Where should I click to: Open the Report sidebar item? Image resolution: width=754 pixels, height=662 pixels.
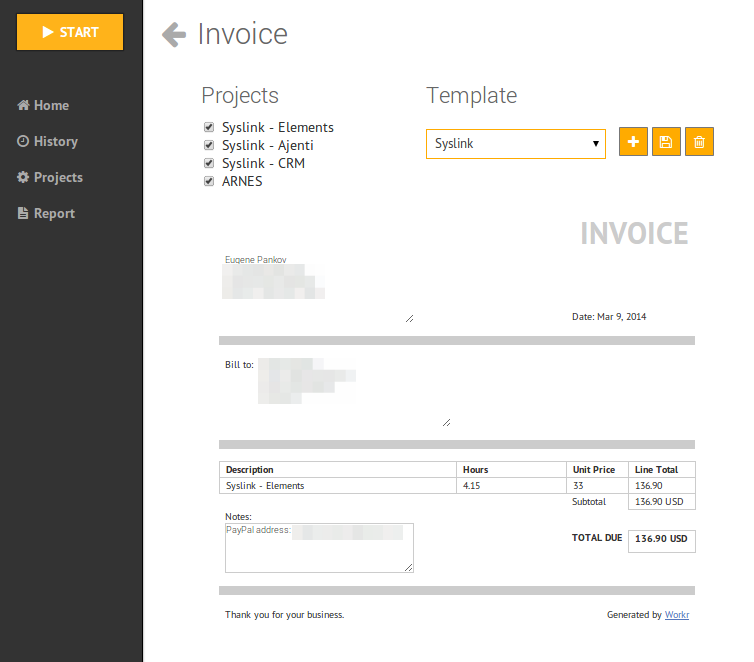(x=46, y=213)
